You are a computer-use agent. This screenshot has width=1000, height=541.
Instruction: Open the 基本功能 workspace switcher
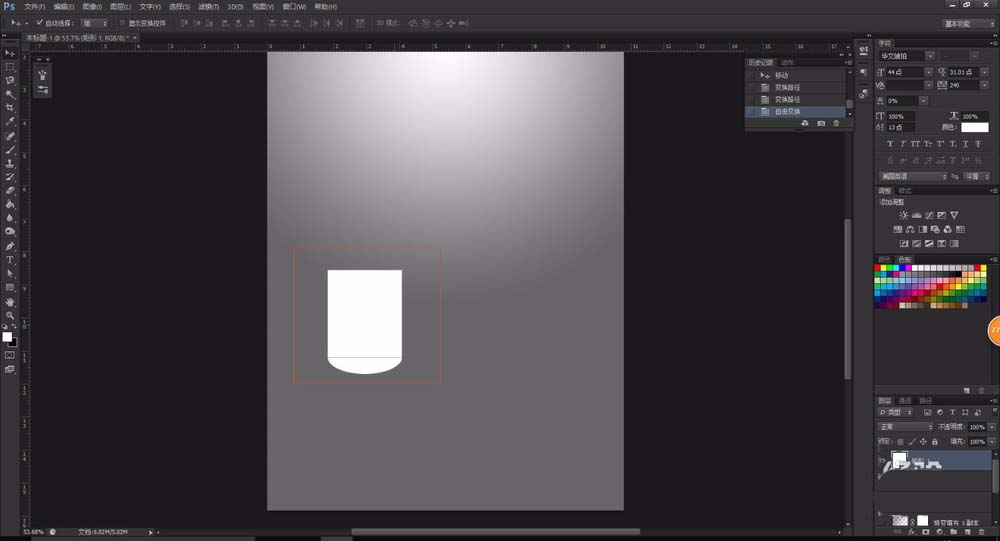coord(968,24)
